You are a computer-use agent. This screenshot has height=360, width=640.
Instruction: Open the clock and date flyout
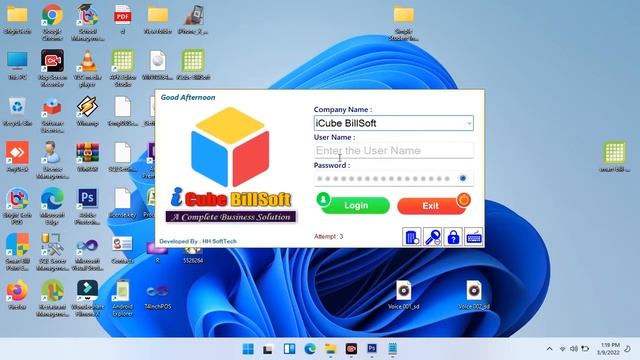[x=608, y=349]
